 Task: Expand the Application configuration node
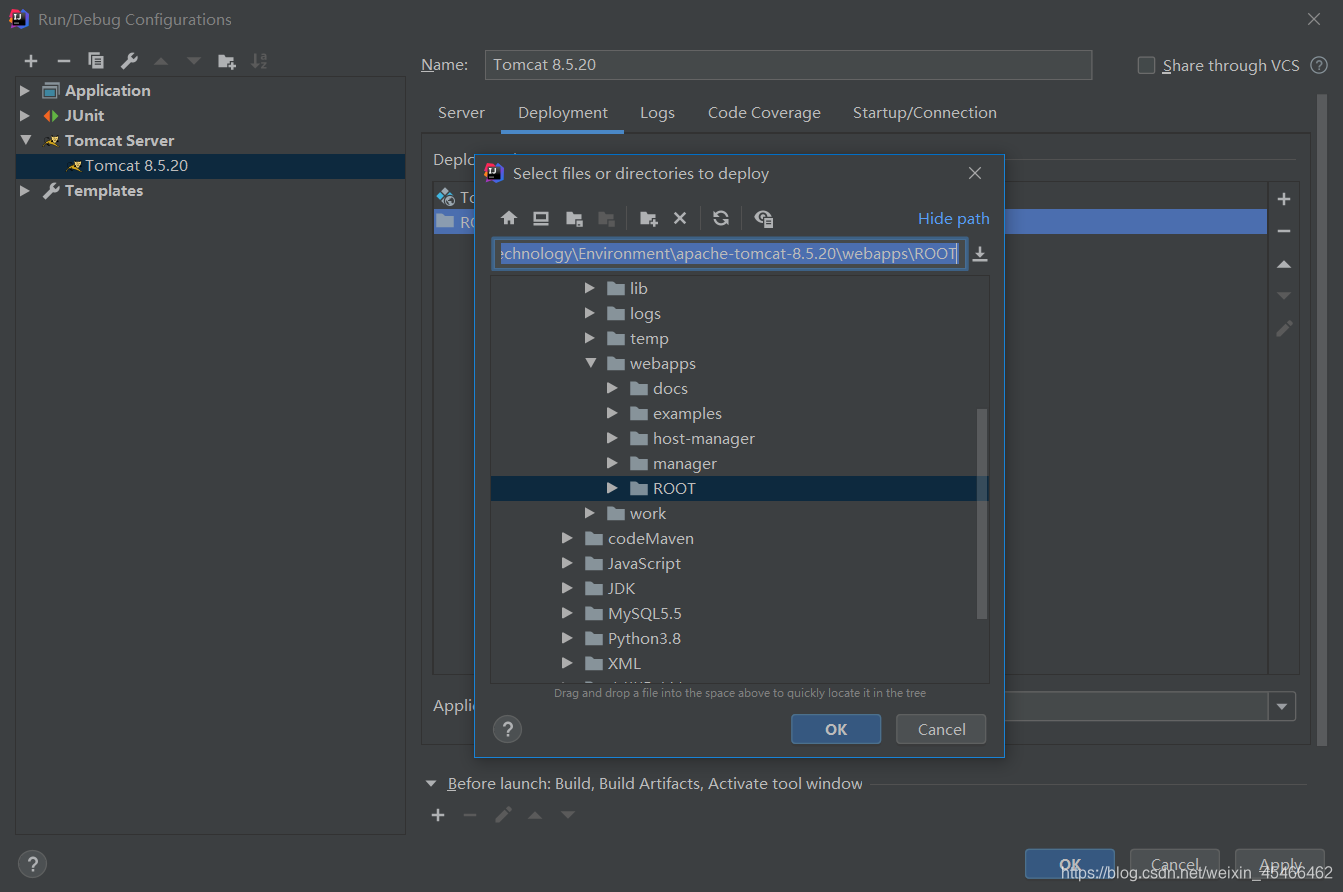pos(25,90)
